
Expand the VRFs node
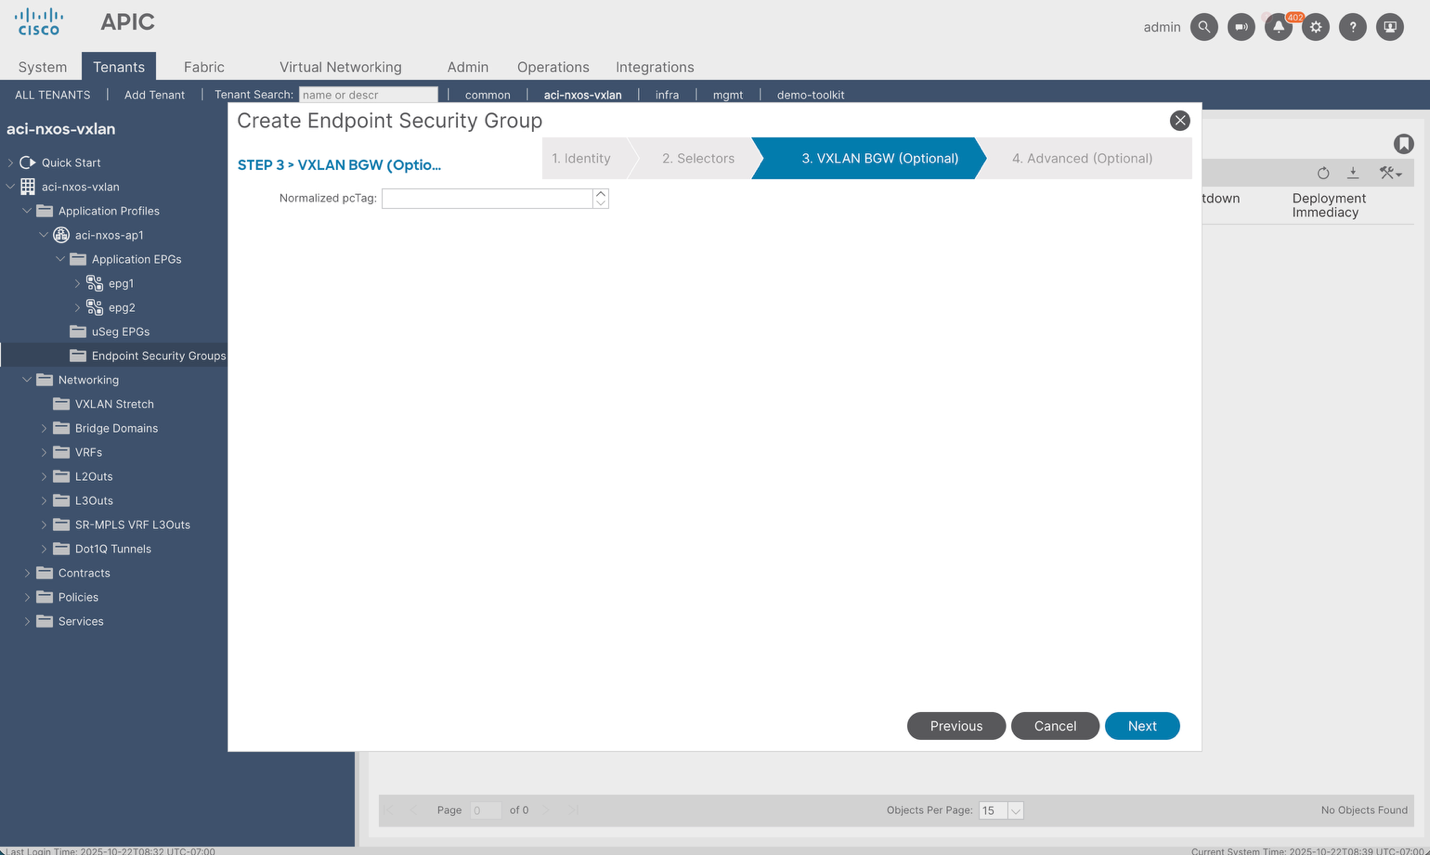coord(44,452)
